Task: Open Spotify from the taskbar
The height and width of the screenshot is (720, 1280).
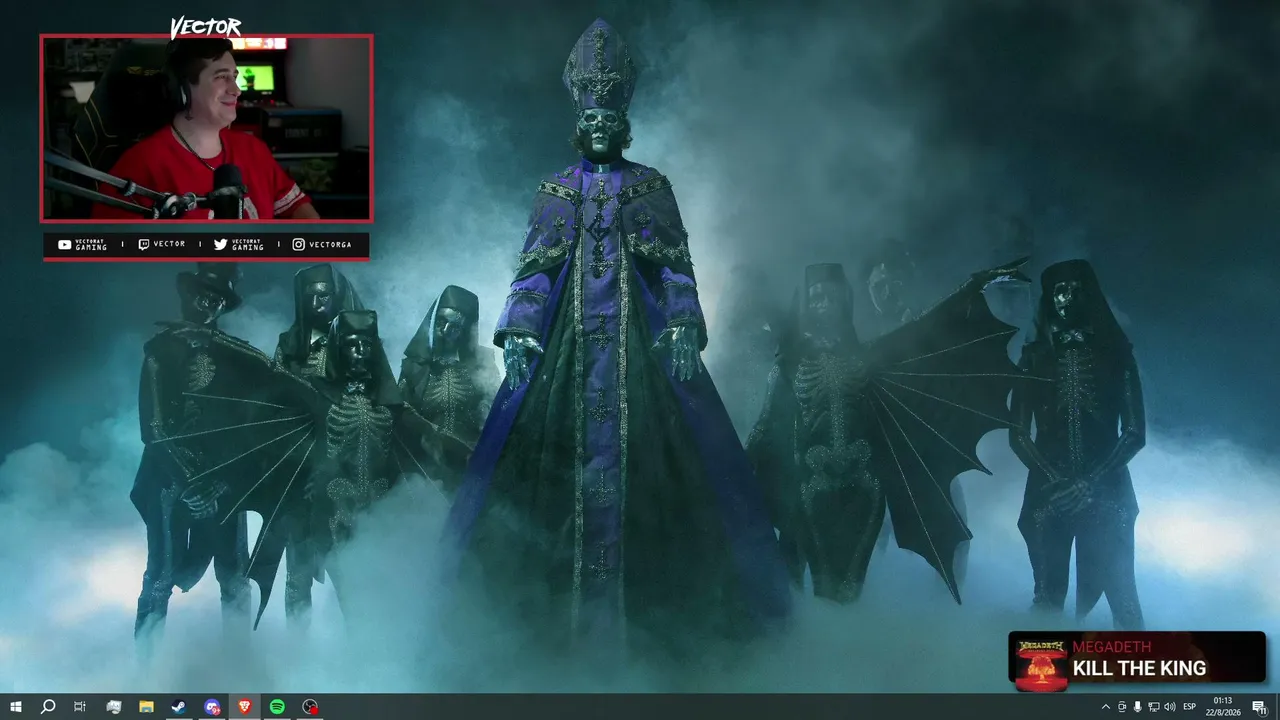Action: click(x=277, y=707)
